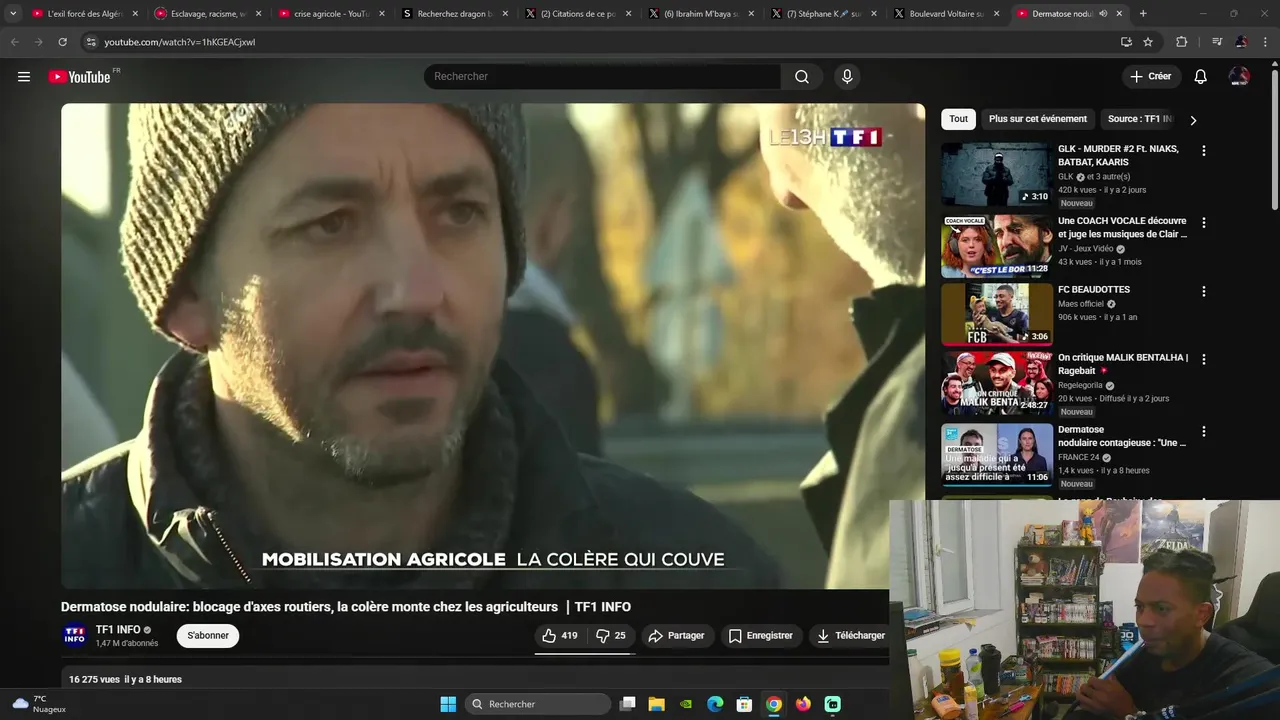
Task: Select the 'Plus sur cet événement' chip
Action: click(x=1038, y=119)
